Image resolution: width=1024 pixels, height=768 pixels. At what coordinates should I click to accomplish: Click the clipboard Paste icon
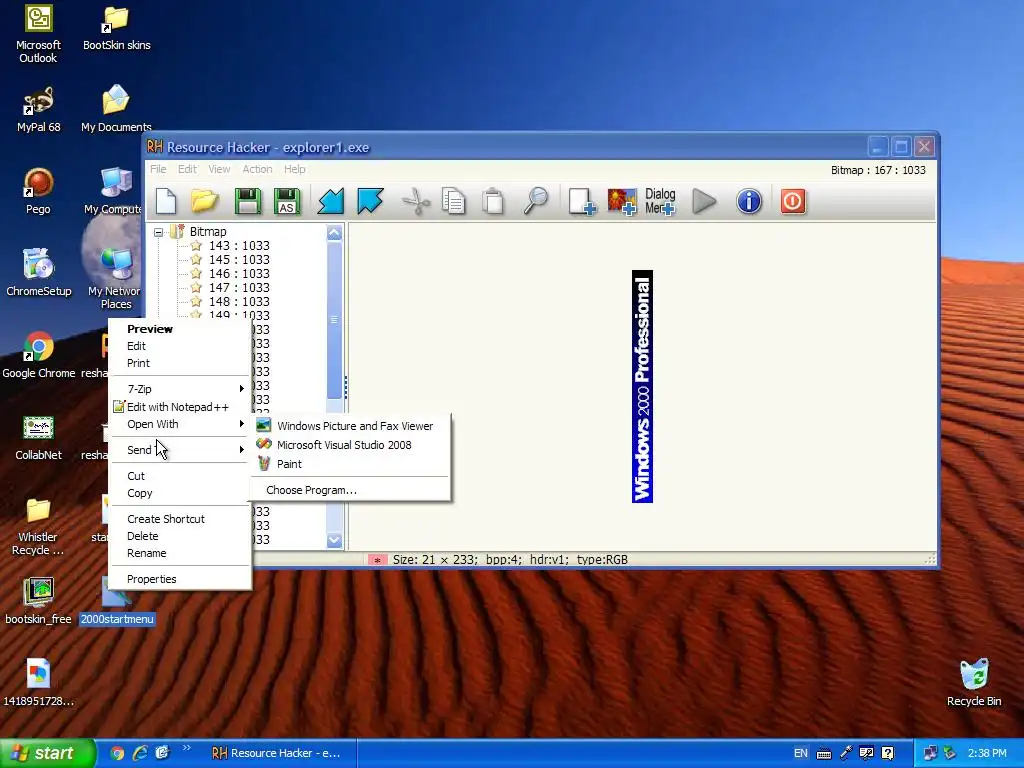pyautogui.click(x=494, y=201)
